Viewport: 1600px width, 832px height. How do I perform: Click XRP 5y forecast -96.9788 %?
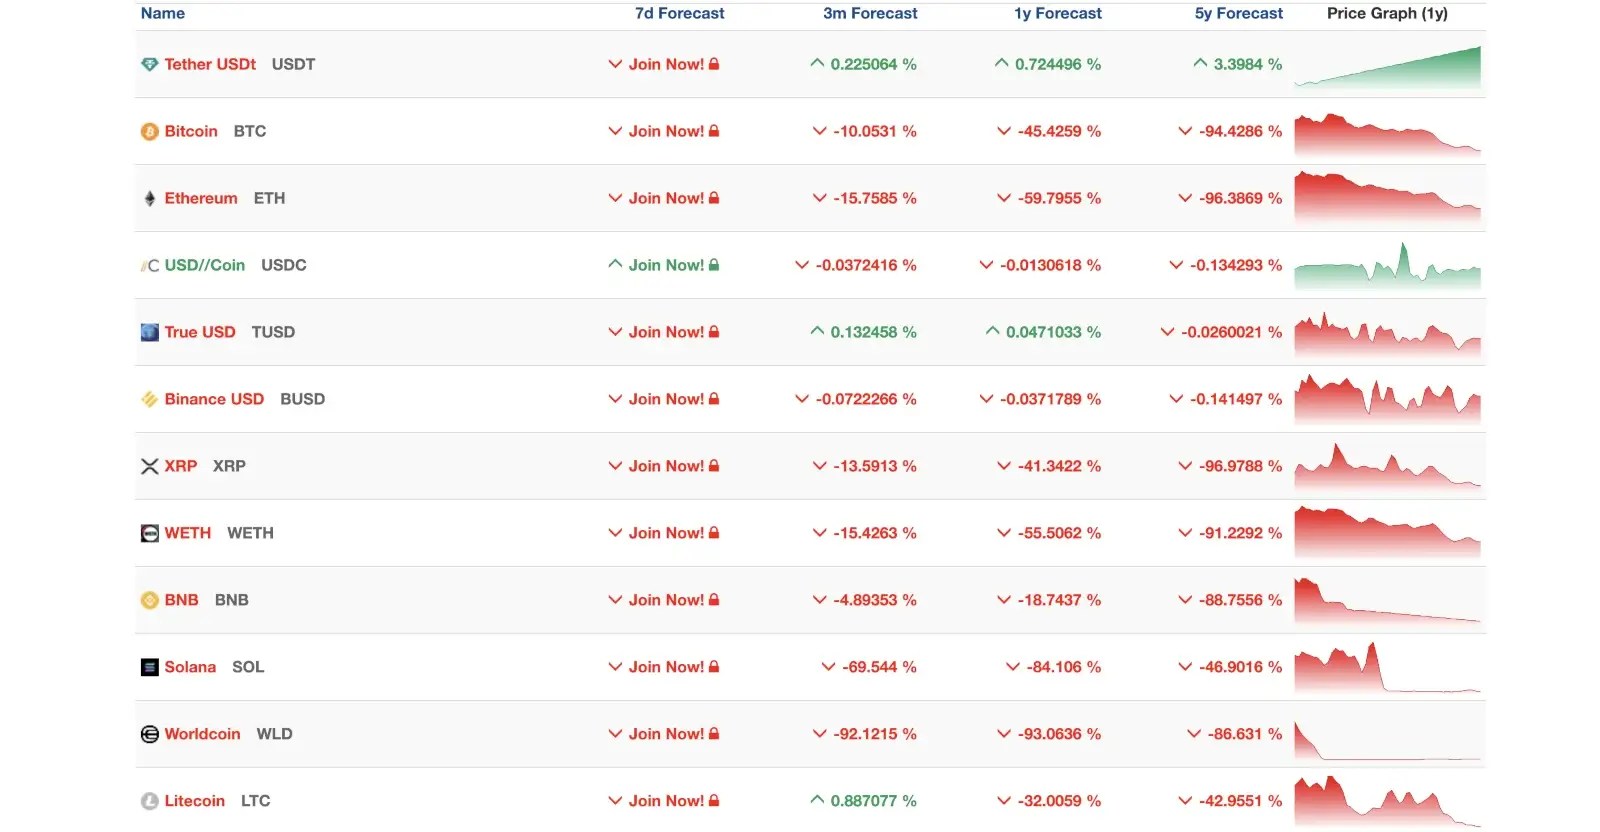[1240, 466]
